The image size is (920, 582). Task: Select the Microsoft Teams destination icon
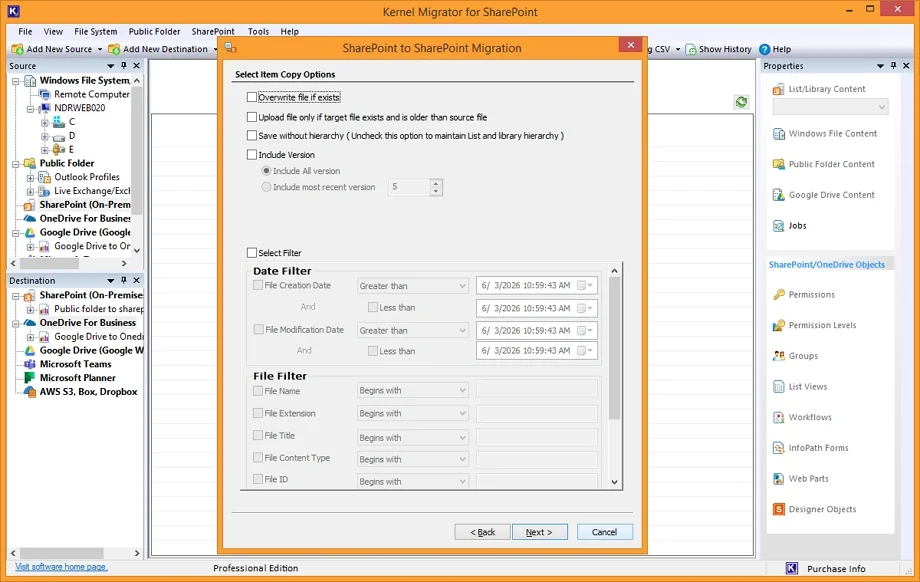(29, 364)
